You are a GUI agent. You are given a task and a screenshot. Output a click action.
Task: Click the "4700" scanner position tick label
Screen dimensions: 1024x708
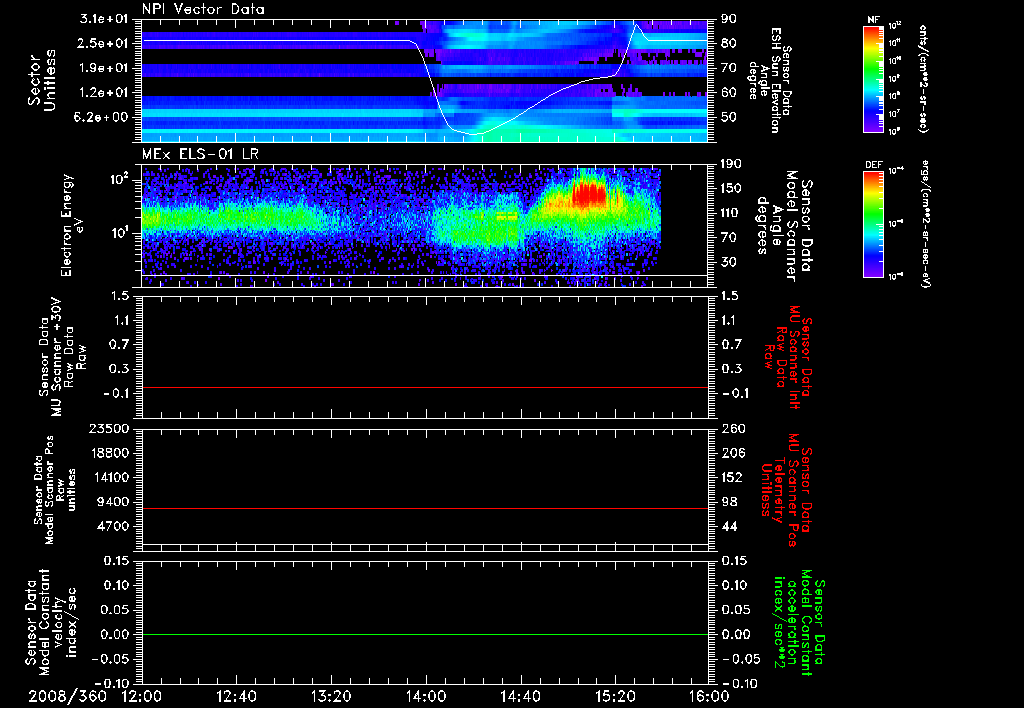click(x=113, y=526)
